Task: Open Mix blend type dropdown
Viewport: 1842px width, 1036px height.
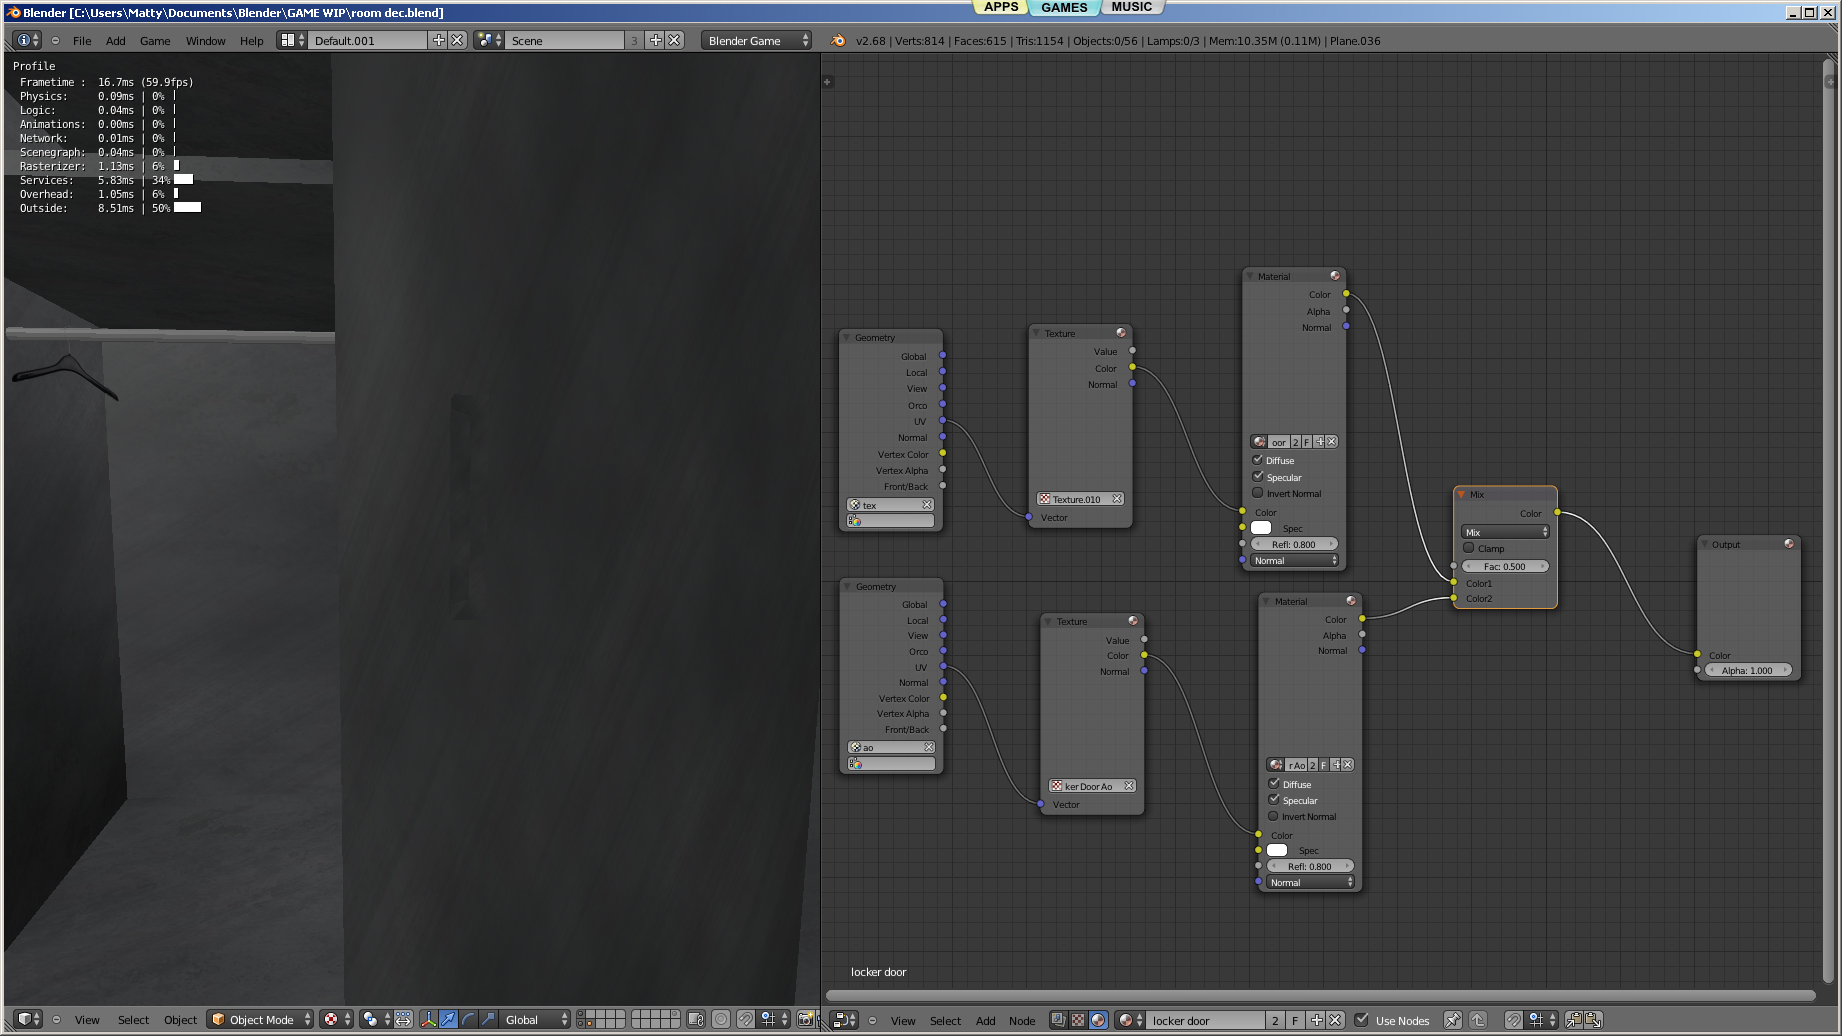Action: coord(1505,532)
